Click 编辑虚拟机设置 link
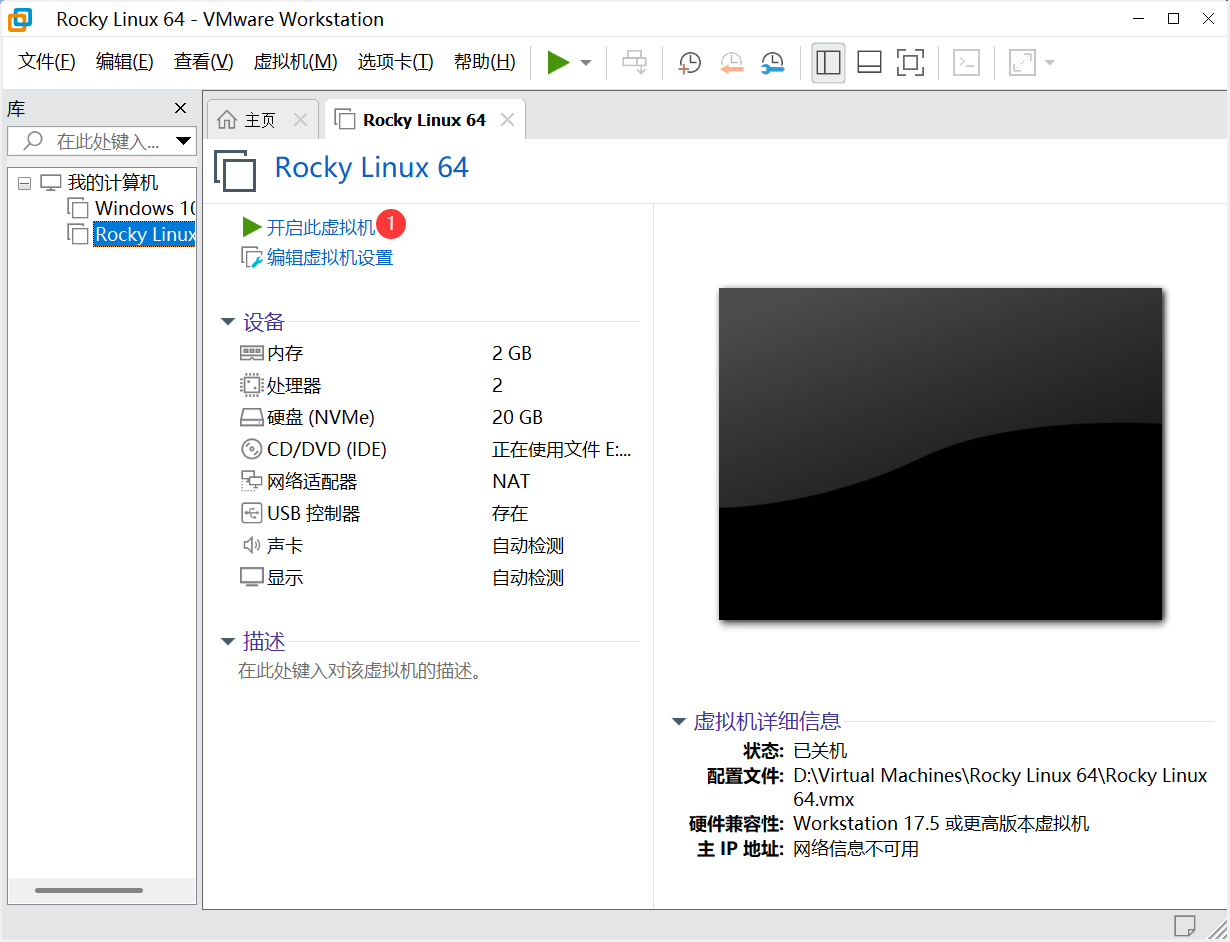1230x942 pixels. pyautogui.click(x=330, y=258)
